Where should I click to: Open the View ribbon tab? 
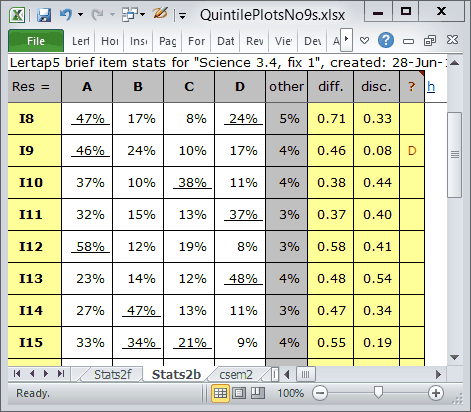click(x=283, y=41)
